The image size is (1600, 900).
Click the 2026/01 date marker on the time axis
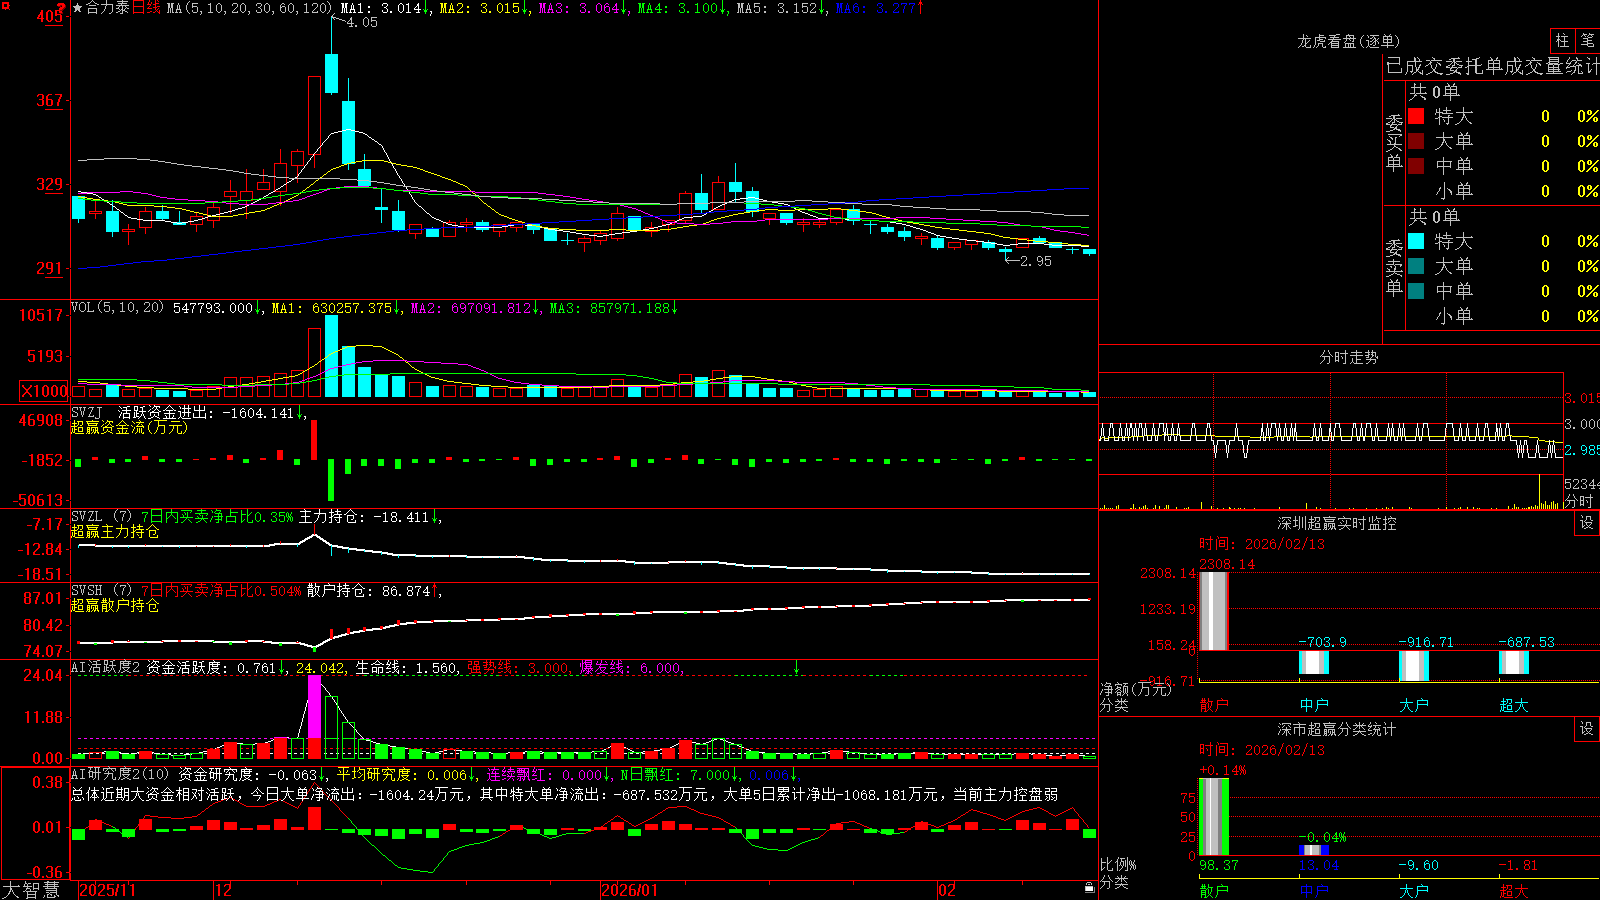(x=630, y=890)
